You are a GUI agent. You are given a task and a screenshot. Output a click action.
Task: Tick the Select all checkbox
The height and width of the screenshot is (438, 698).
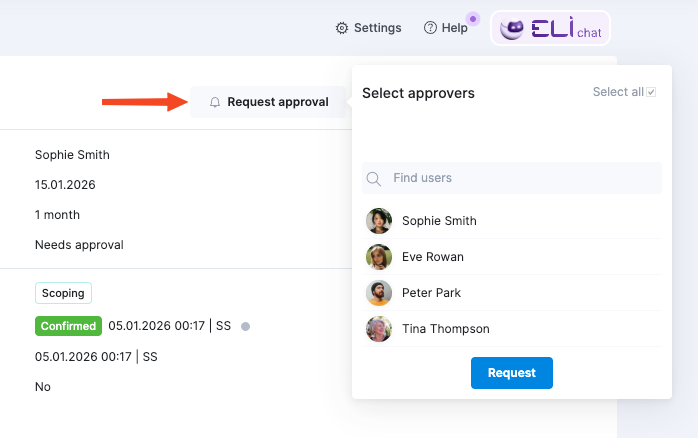click(651, 92)
